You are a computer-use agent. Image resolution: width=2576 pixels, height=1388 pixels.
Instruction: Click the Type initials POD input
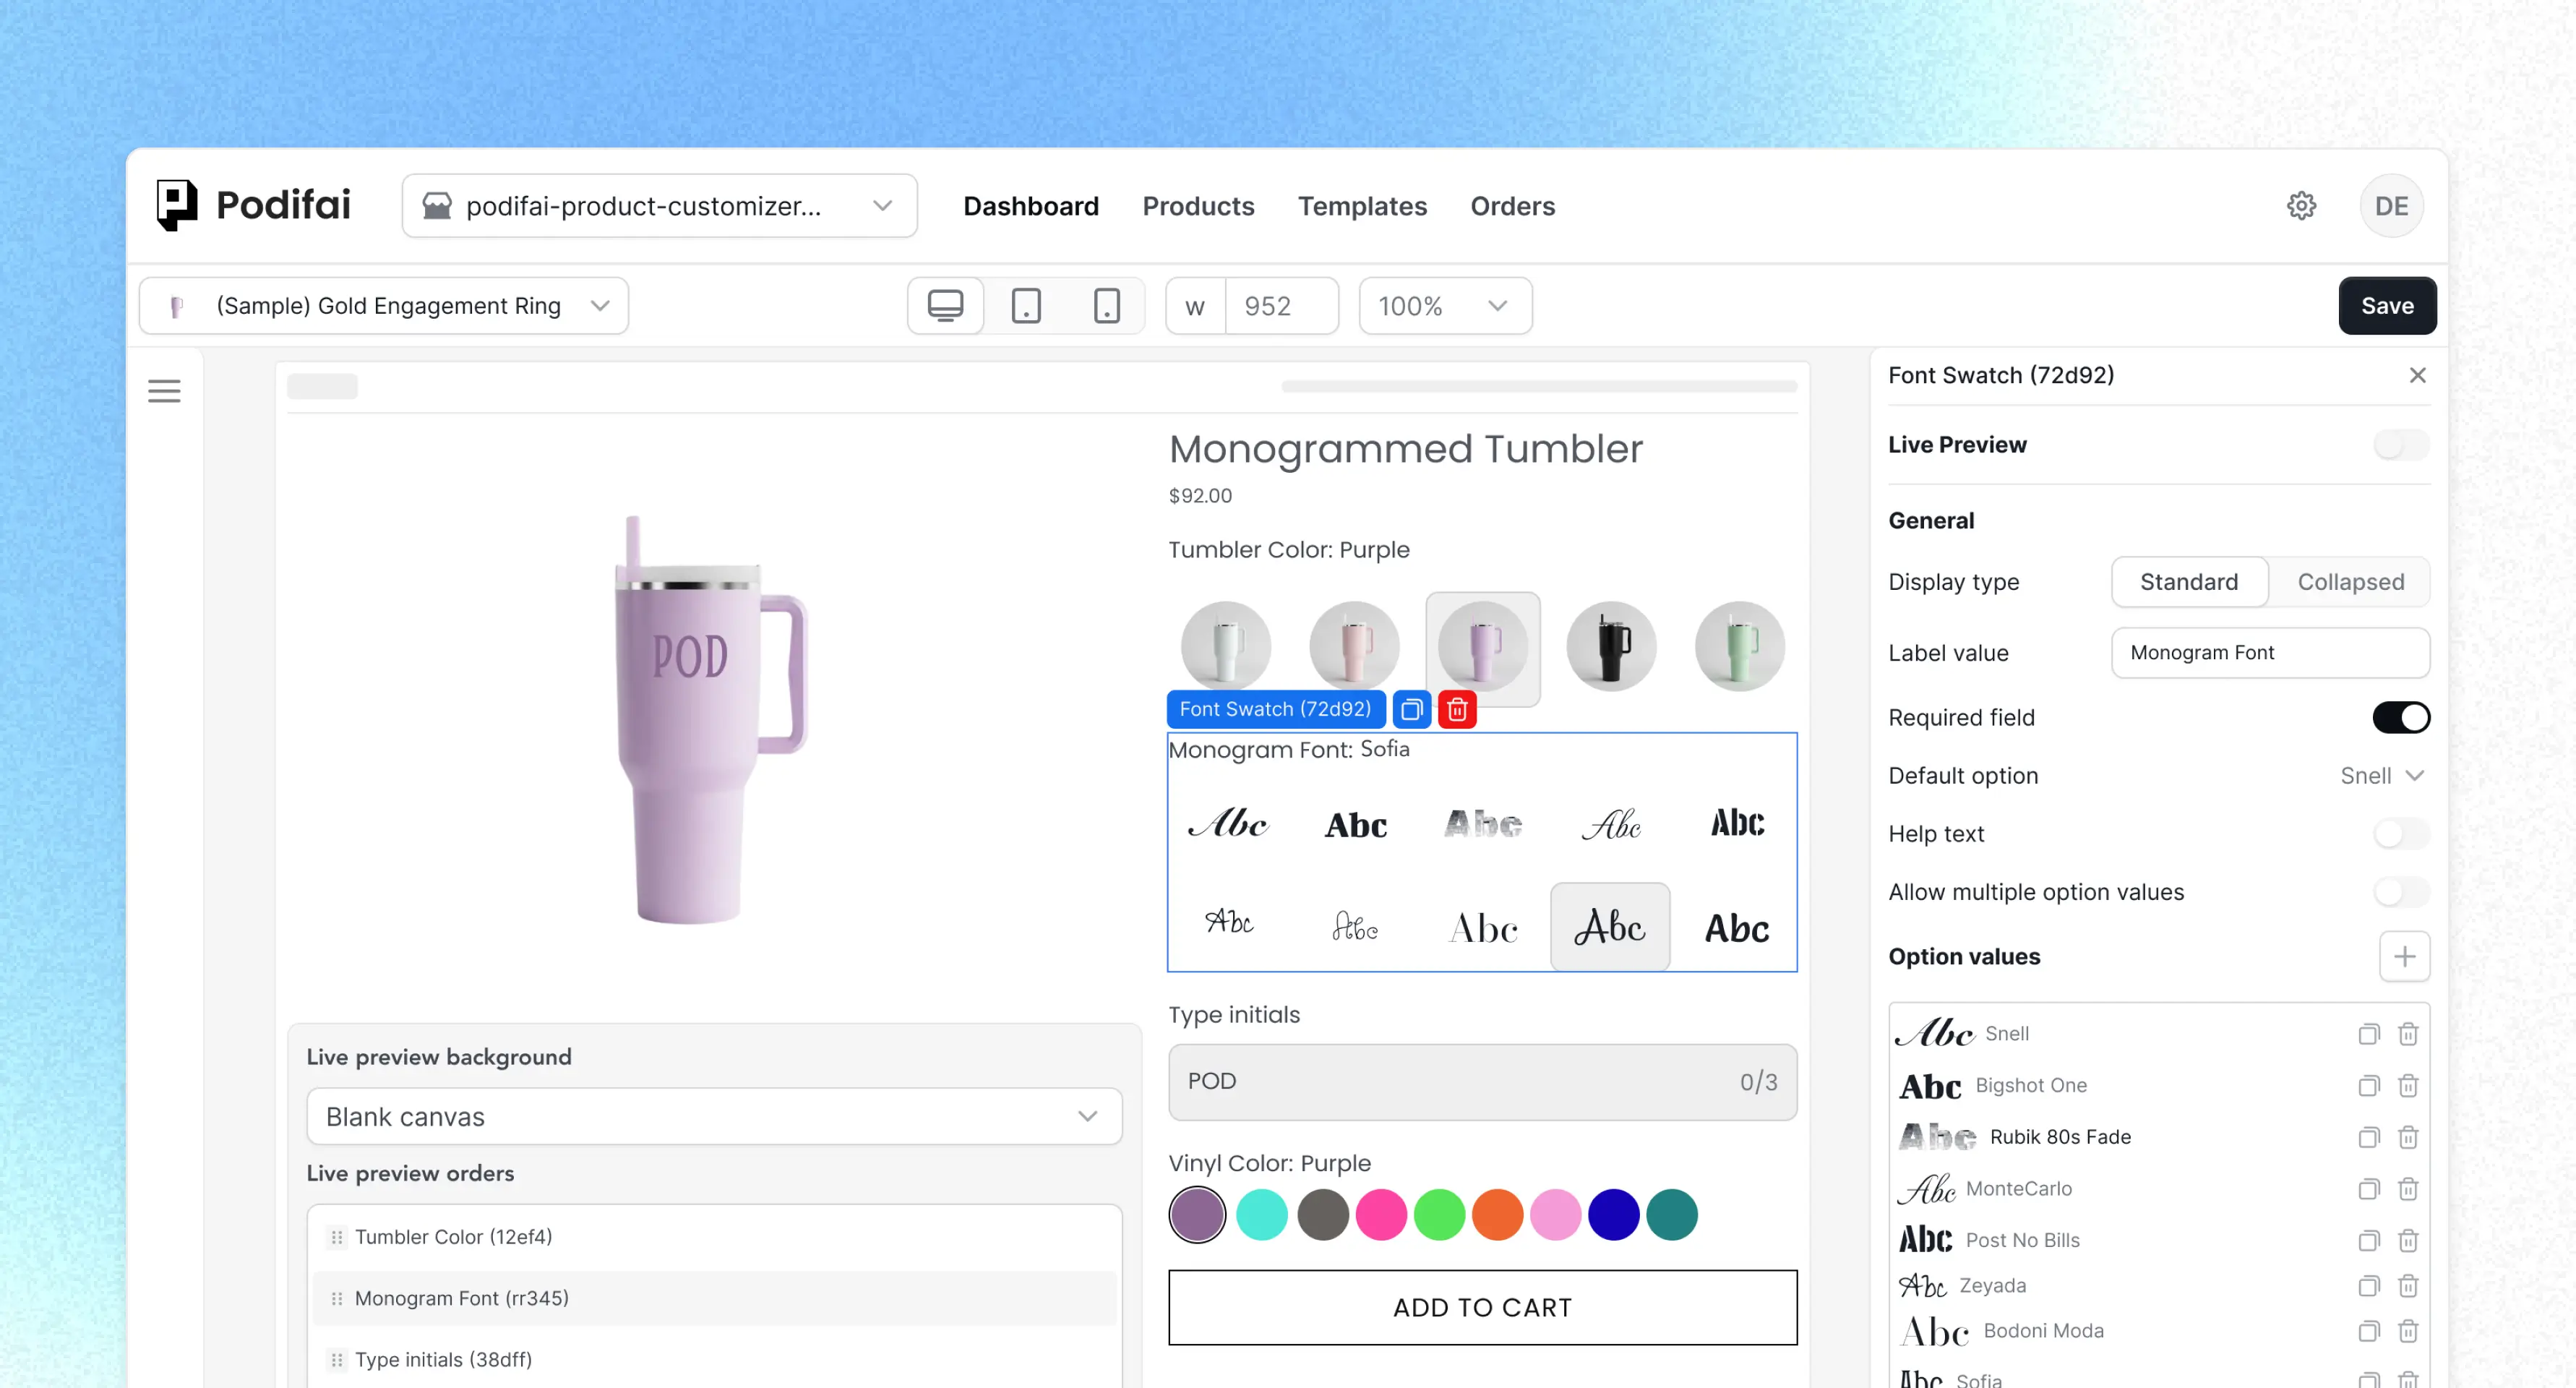(x=1482, y=1082)
